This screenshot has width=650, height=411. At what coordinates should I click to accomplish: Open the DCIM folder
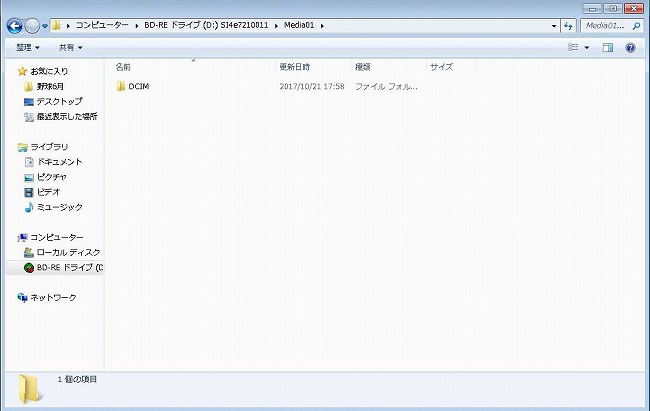pyautogui.click(x=138, y=87)
